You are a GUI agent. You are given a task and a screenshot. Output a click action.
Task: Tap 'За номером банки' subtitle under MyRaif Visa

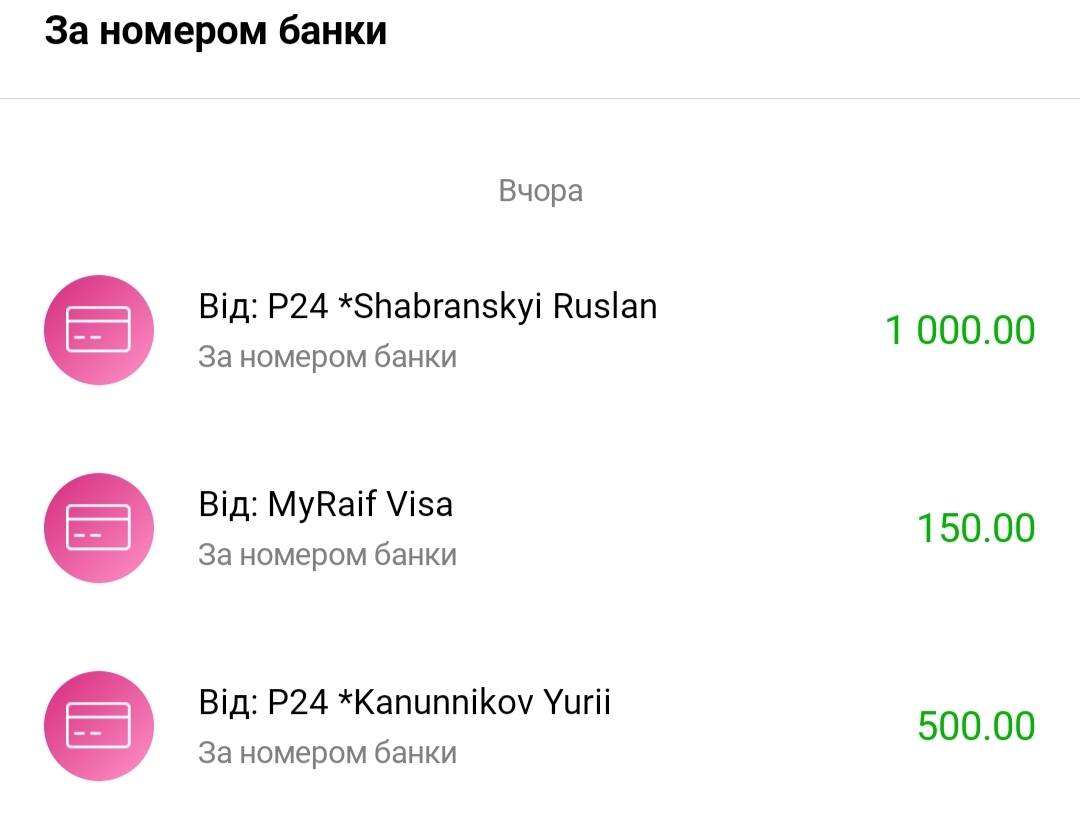pyautogui.click(x=327, y=555)
